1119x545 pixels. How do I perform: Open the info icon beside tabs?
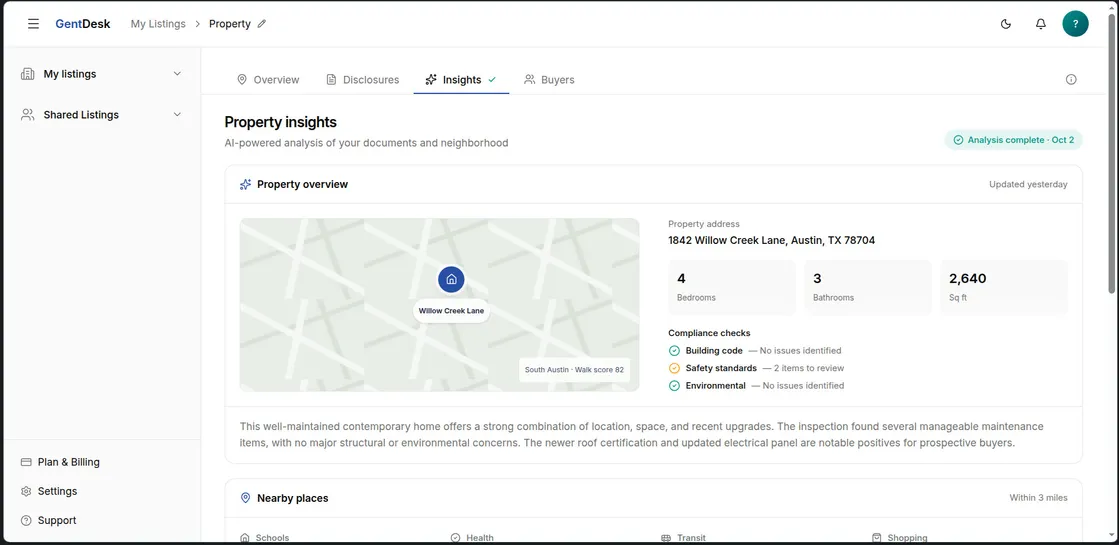pos(1071,79)
